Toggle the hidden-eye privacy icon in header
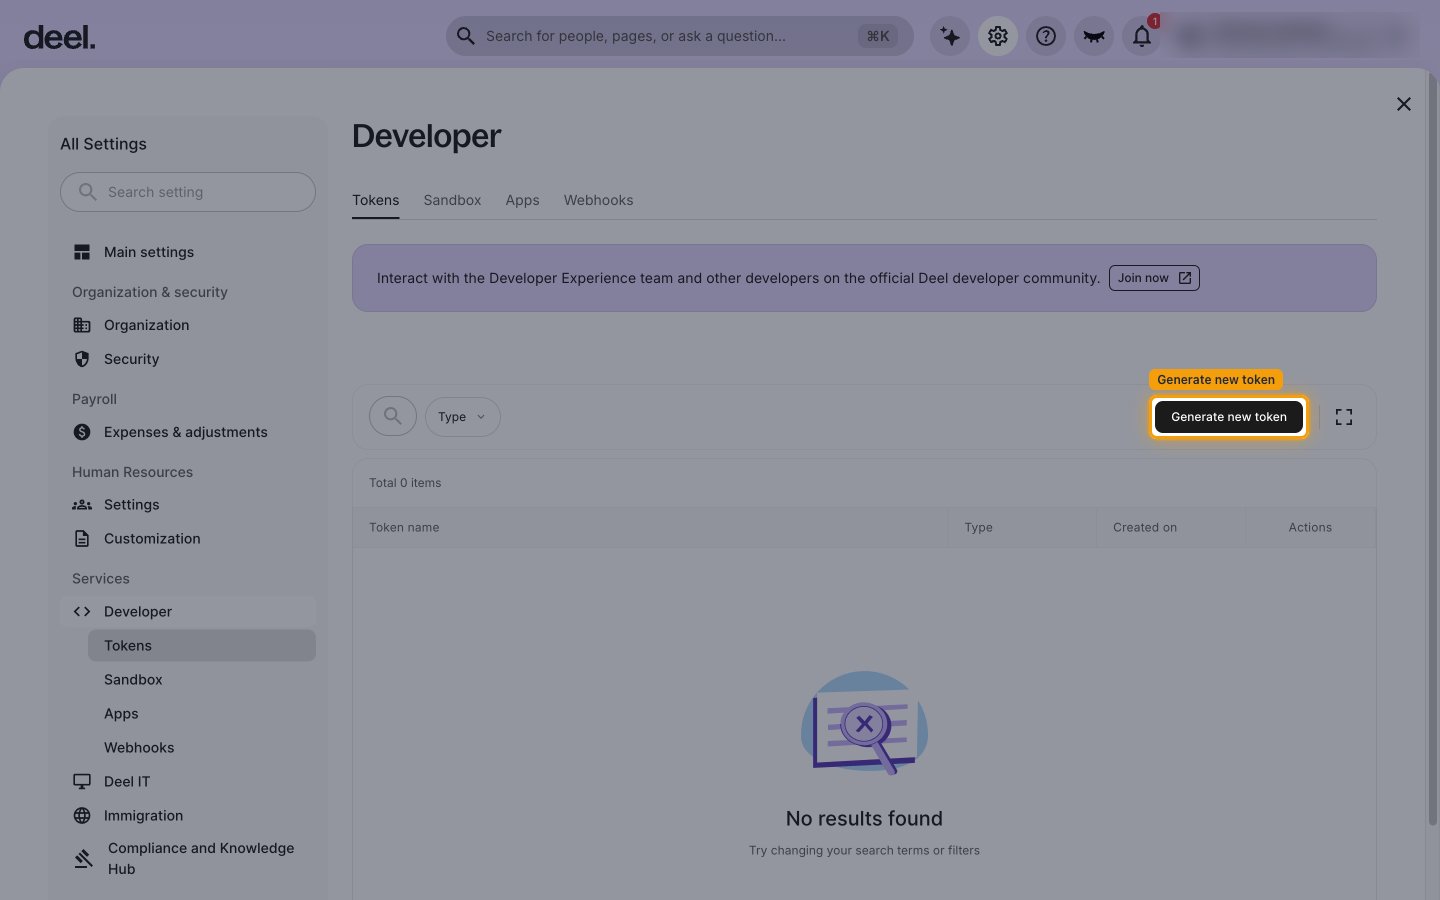This screenshot has width=1440, height=900. click(1093, 36)
